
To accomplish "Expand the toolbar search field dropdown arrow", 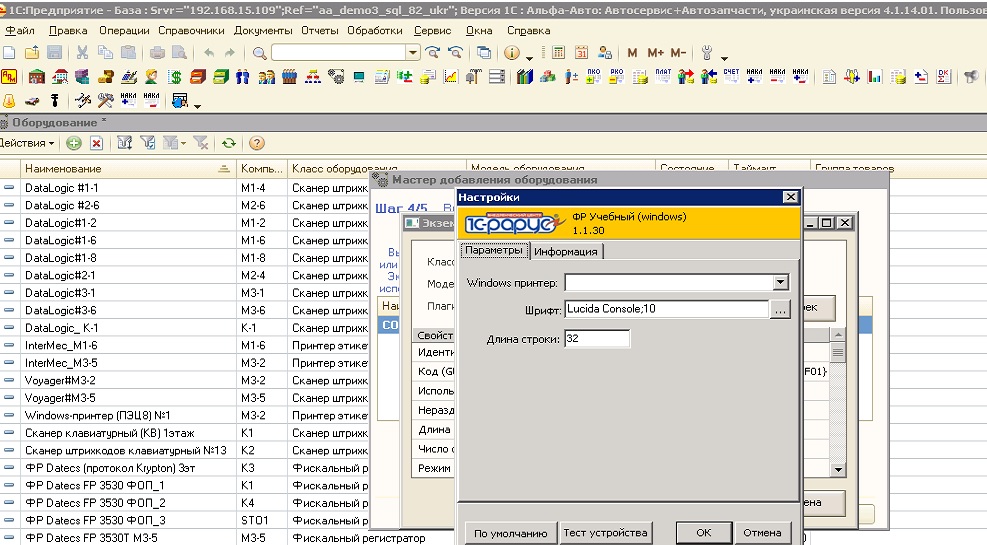I will click(413, 53).
